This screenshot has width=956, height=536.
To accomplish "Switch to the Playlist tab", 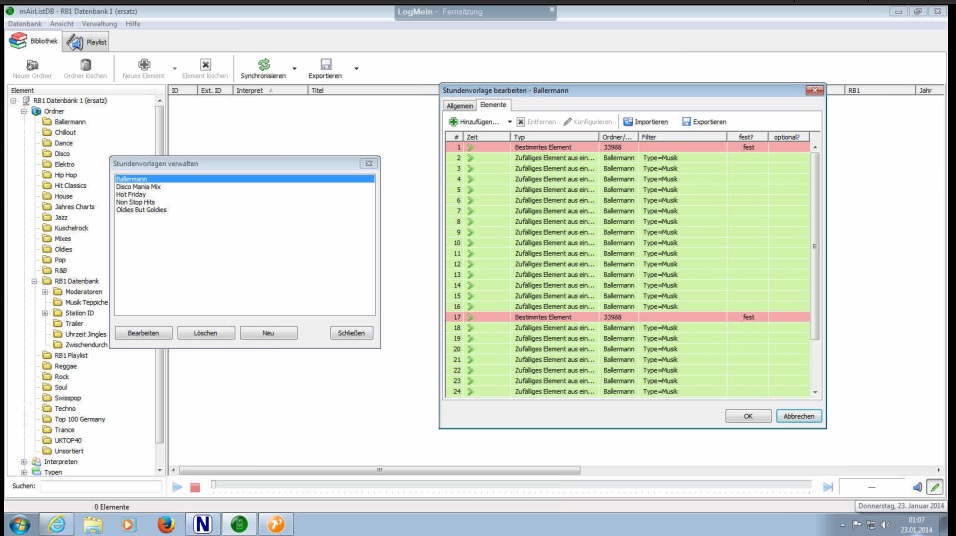I will click(x=88, y=42).
